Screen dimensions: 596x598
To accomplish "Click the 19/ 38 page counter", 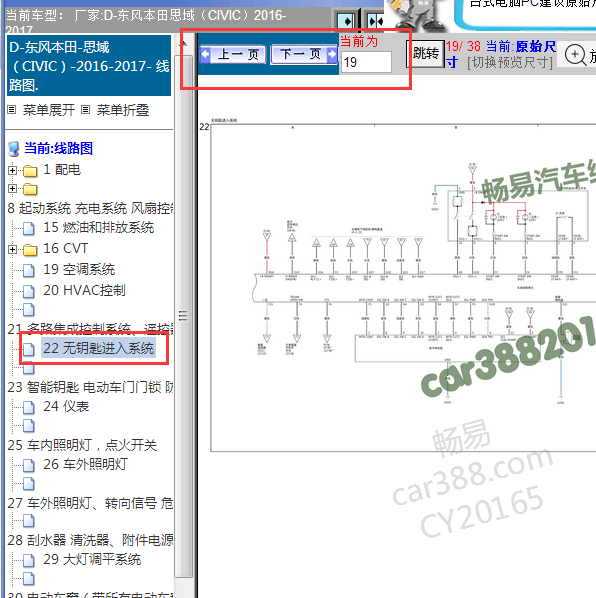I will tap(463, 47).
